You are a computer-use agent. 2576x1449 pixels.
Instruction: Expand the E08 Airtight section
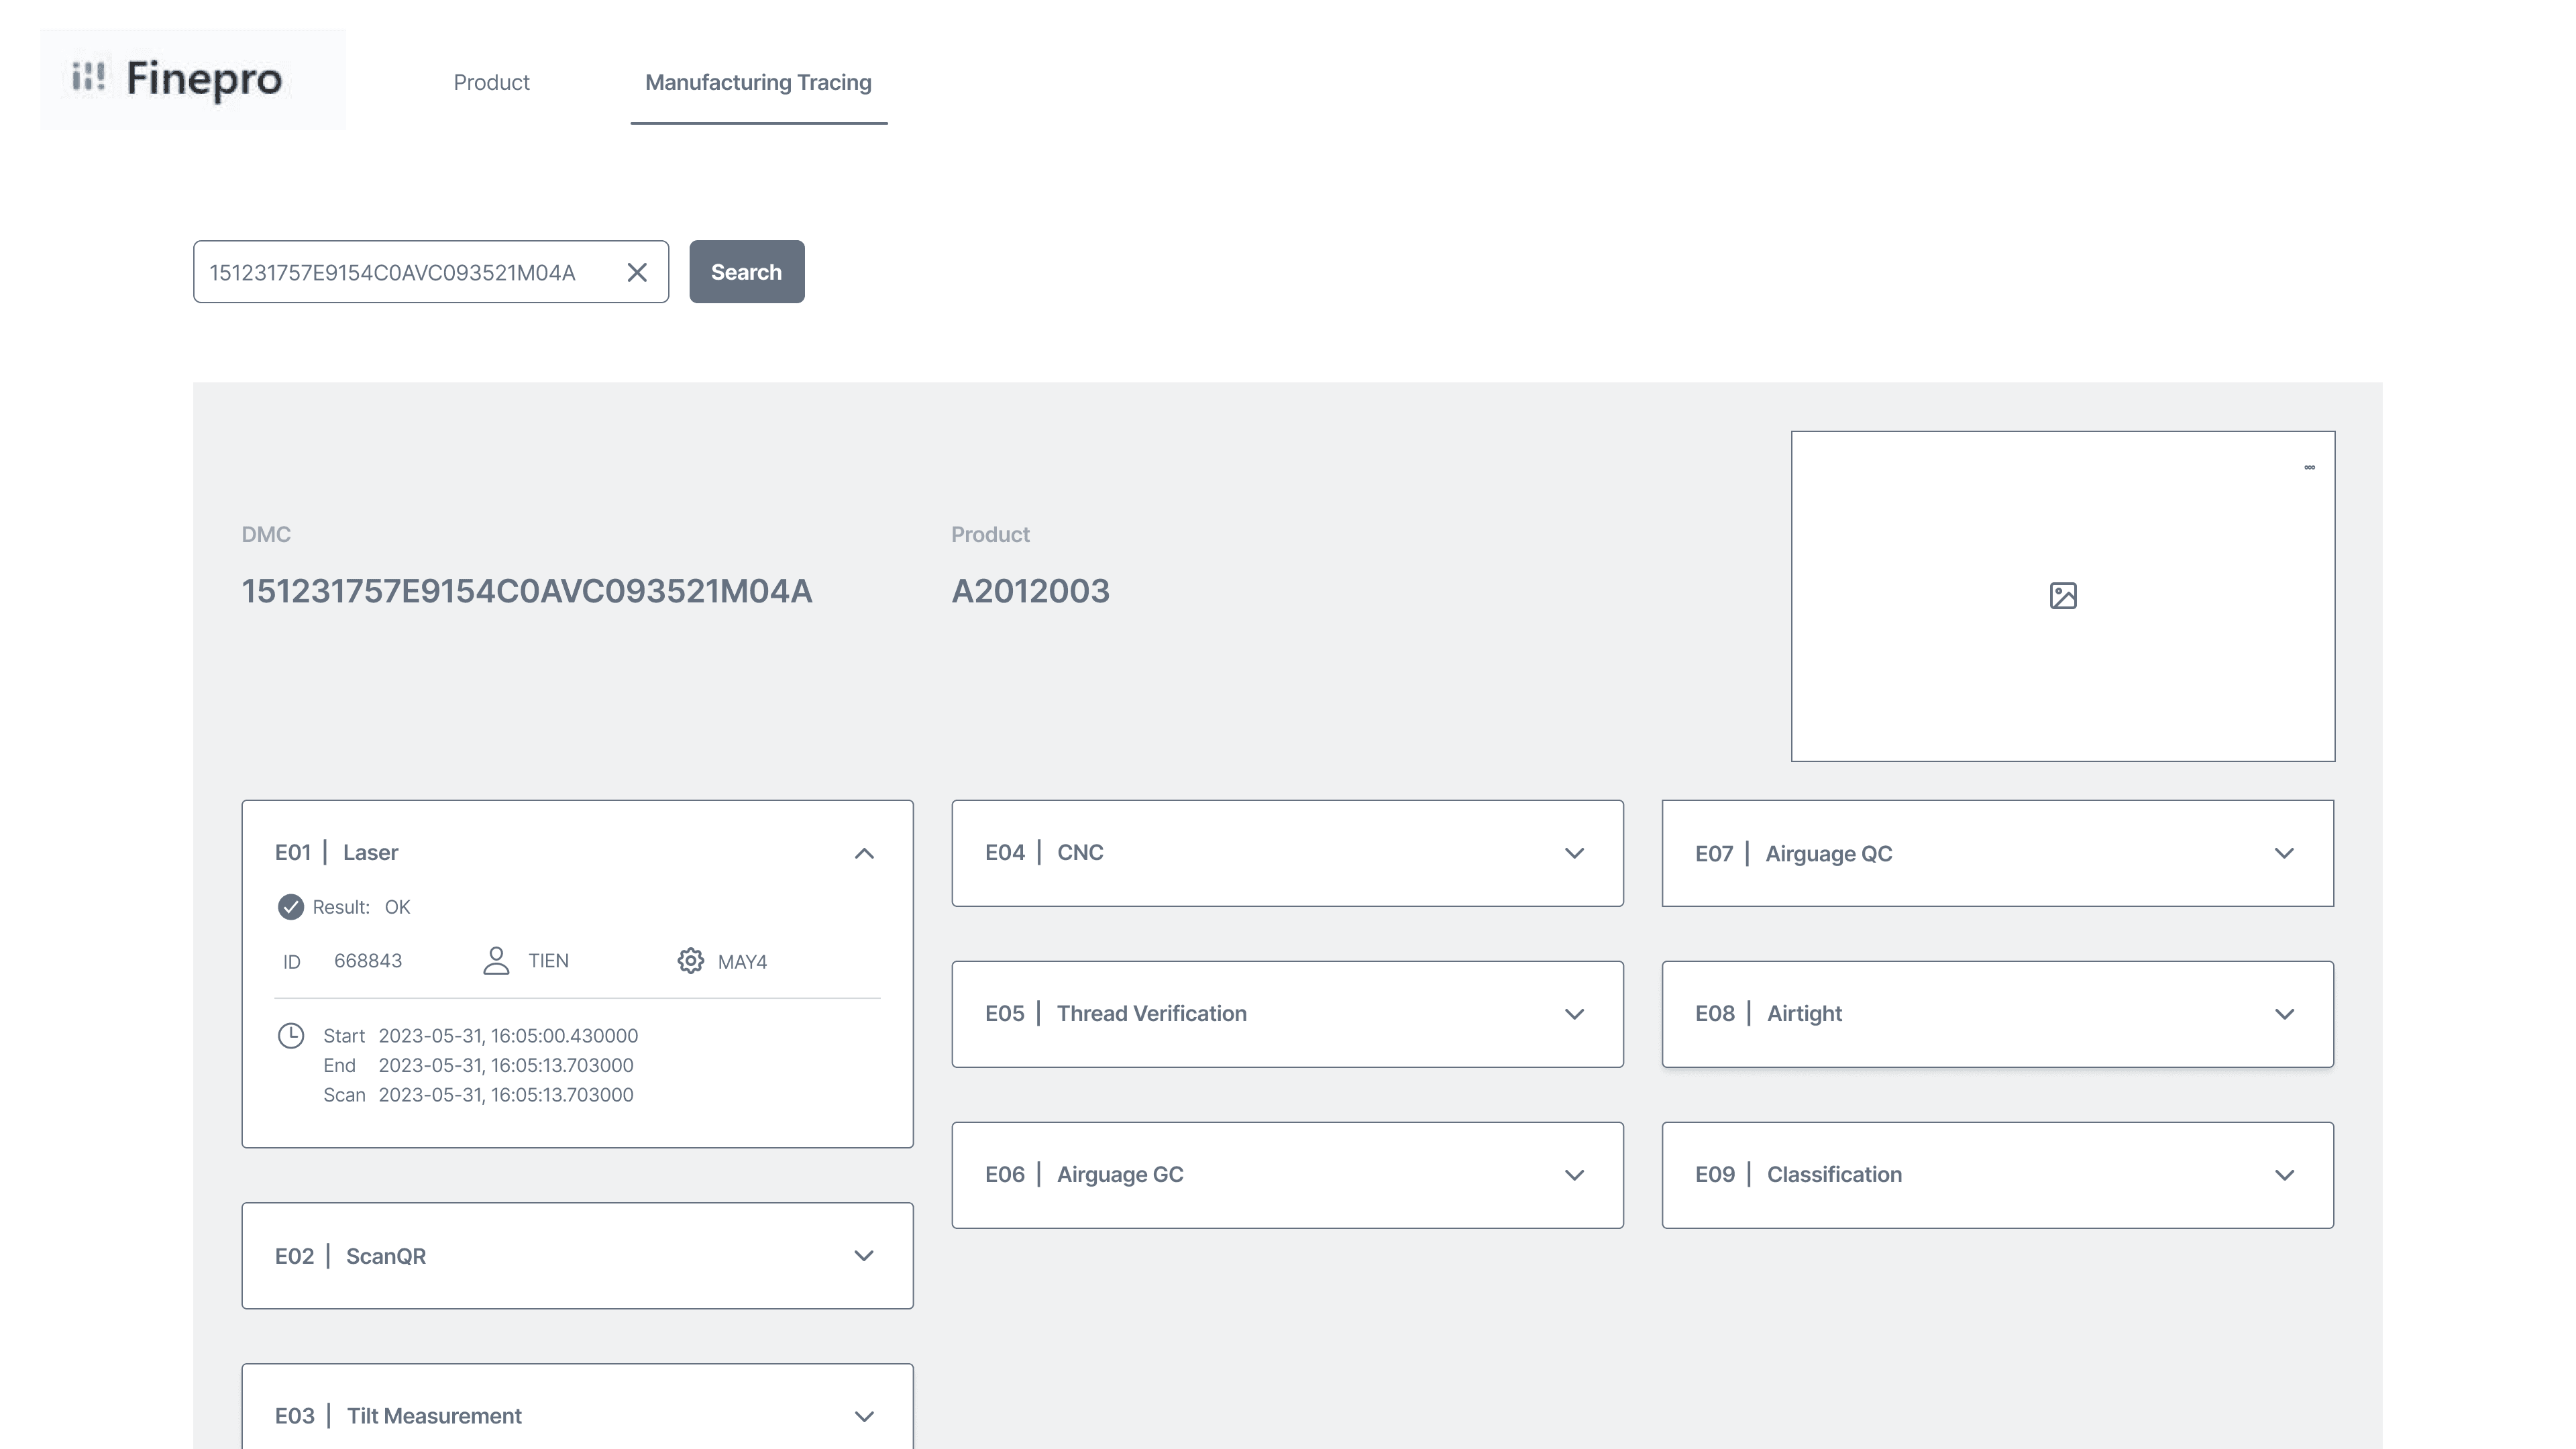(x=2284, y=1014)
